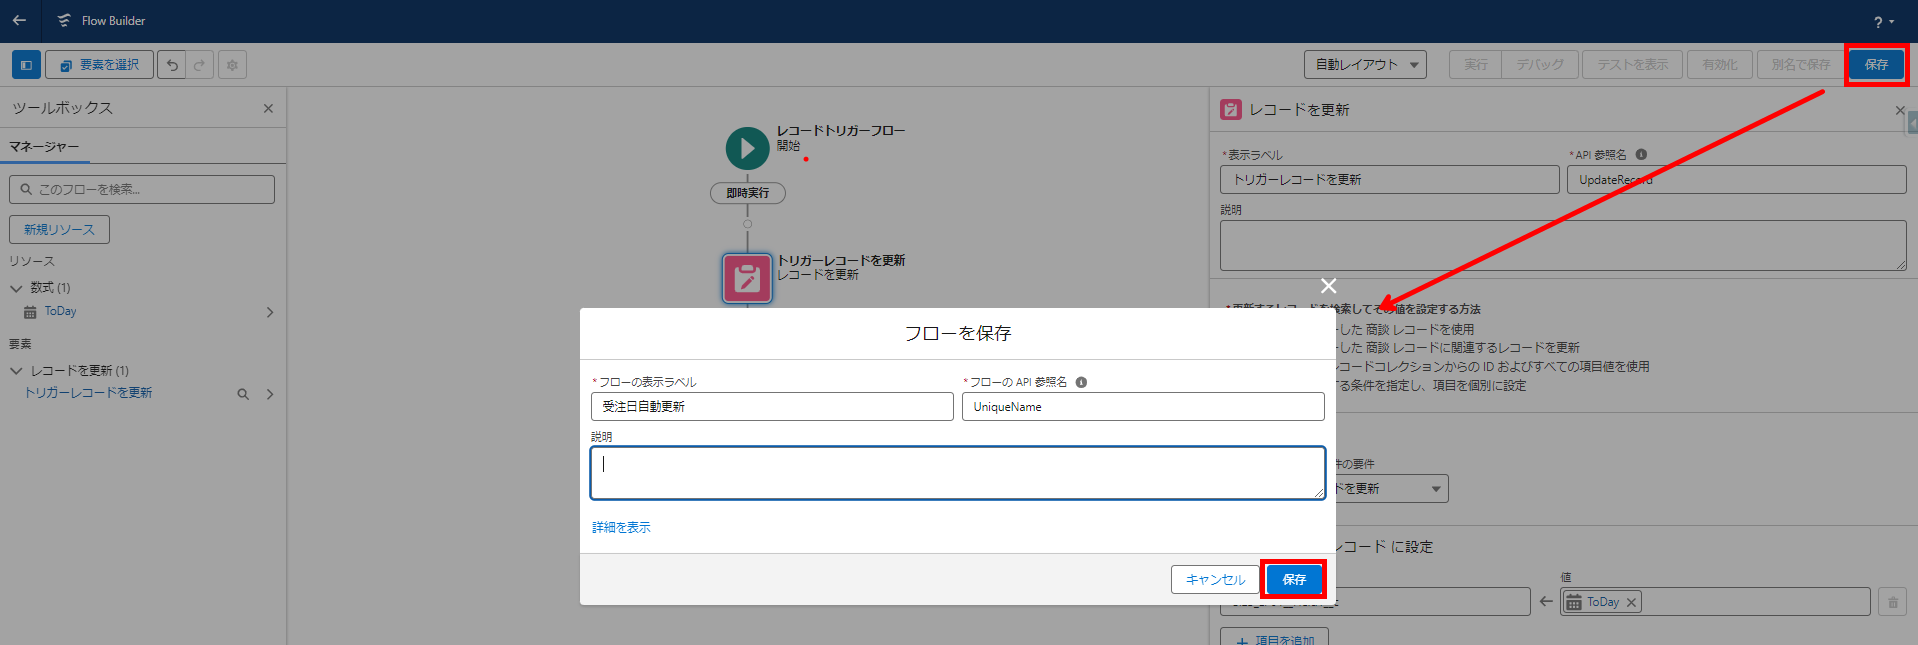Click the API 参照名 field in right panel

1736,179
